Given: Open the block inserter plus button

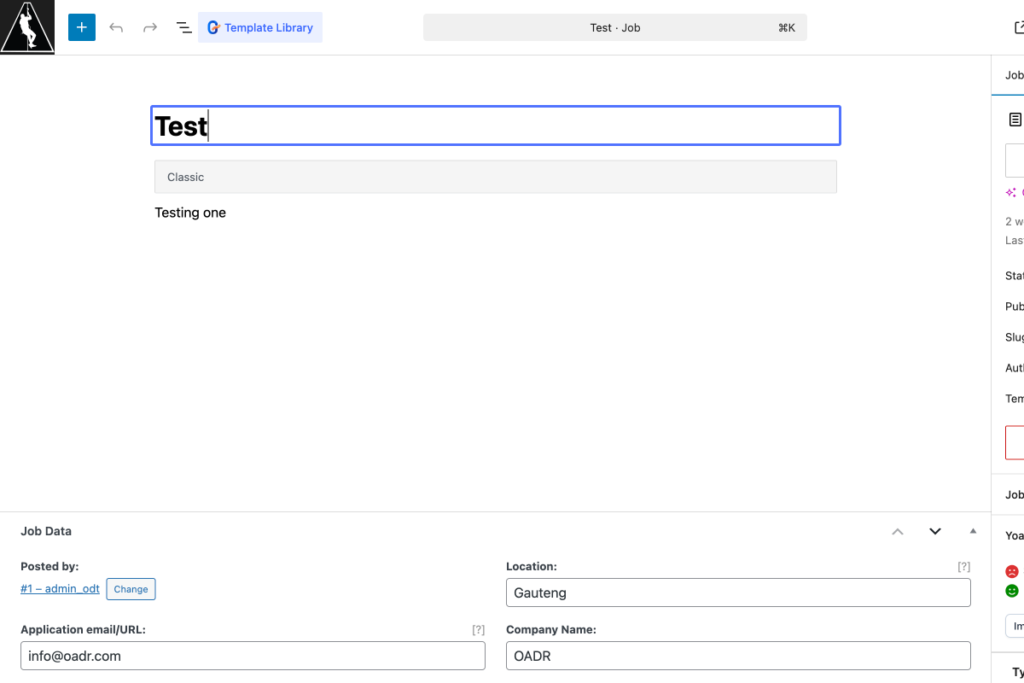Looking at the screenshot, I should (82, 27).
